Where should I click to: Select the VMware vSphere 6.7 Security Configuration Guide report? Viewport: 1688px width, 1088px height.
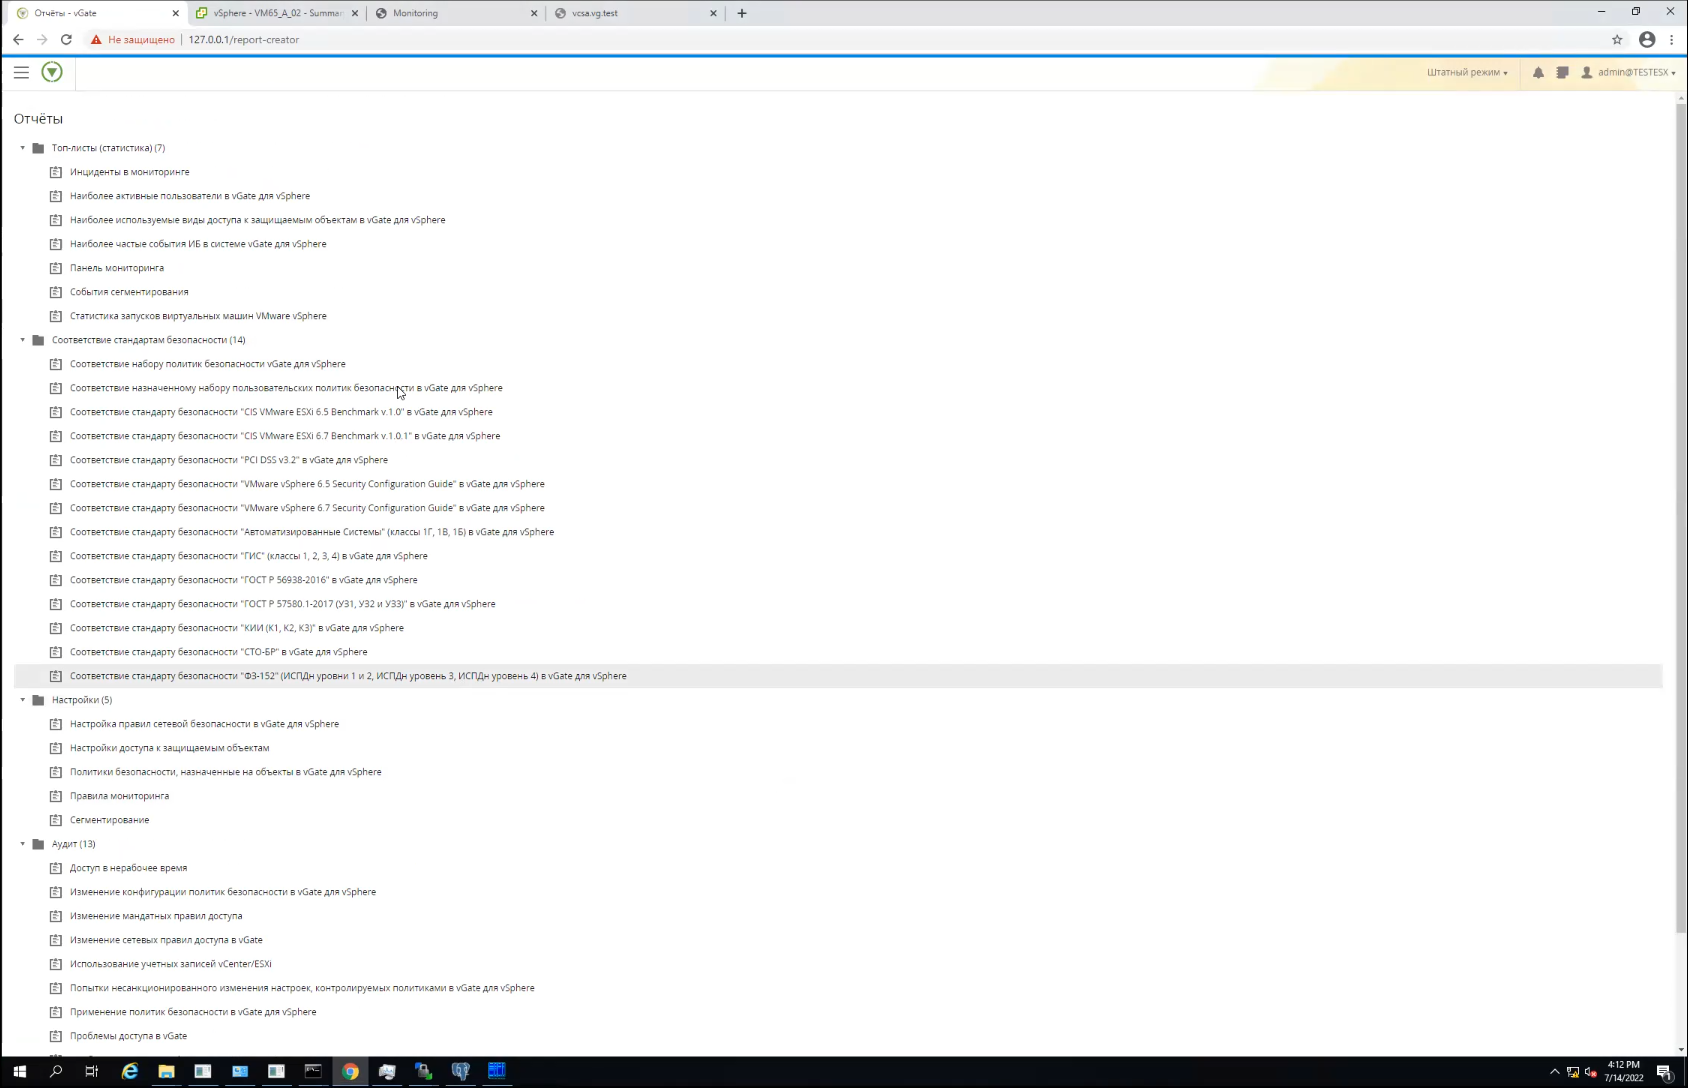(307, 508)
